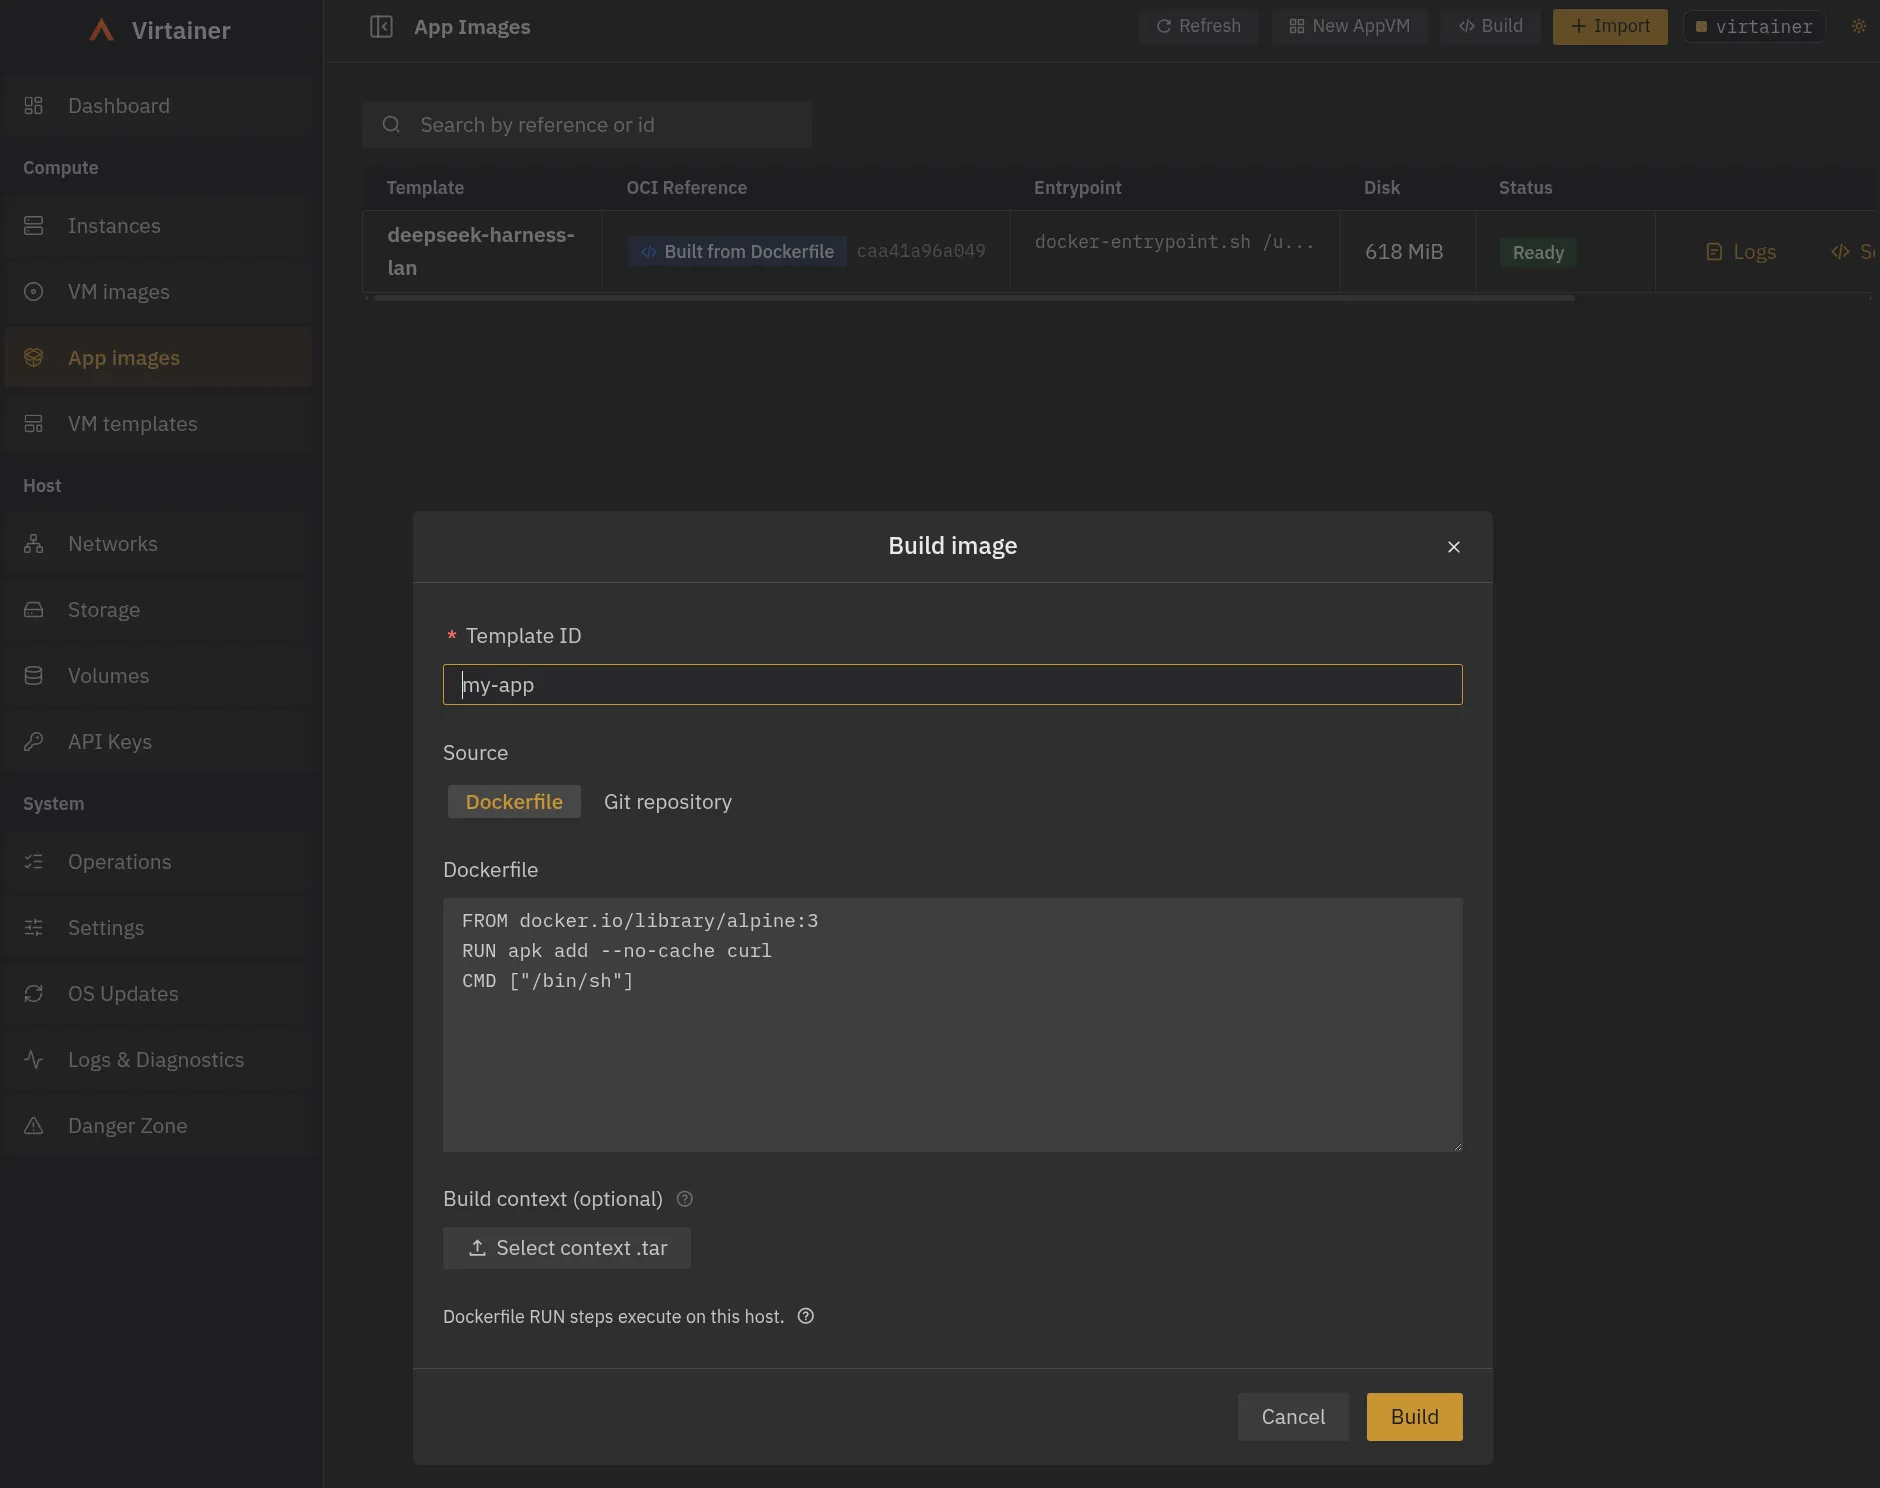The image size is (1880, 1488).
Task: Select the Dockerfile source option
Action: coord(514,802)
